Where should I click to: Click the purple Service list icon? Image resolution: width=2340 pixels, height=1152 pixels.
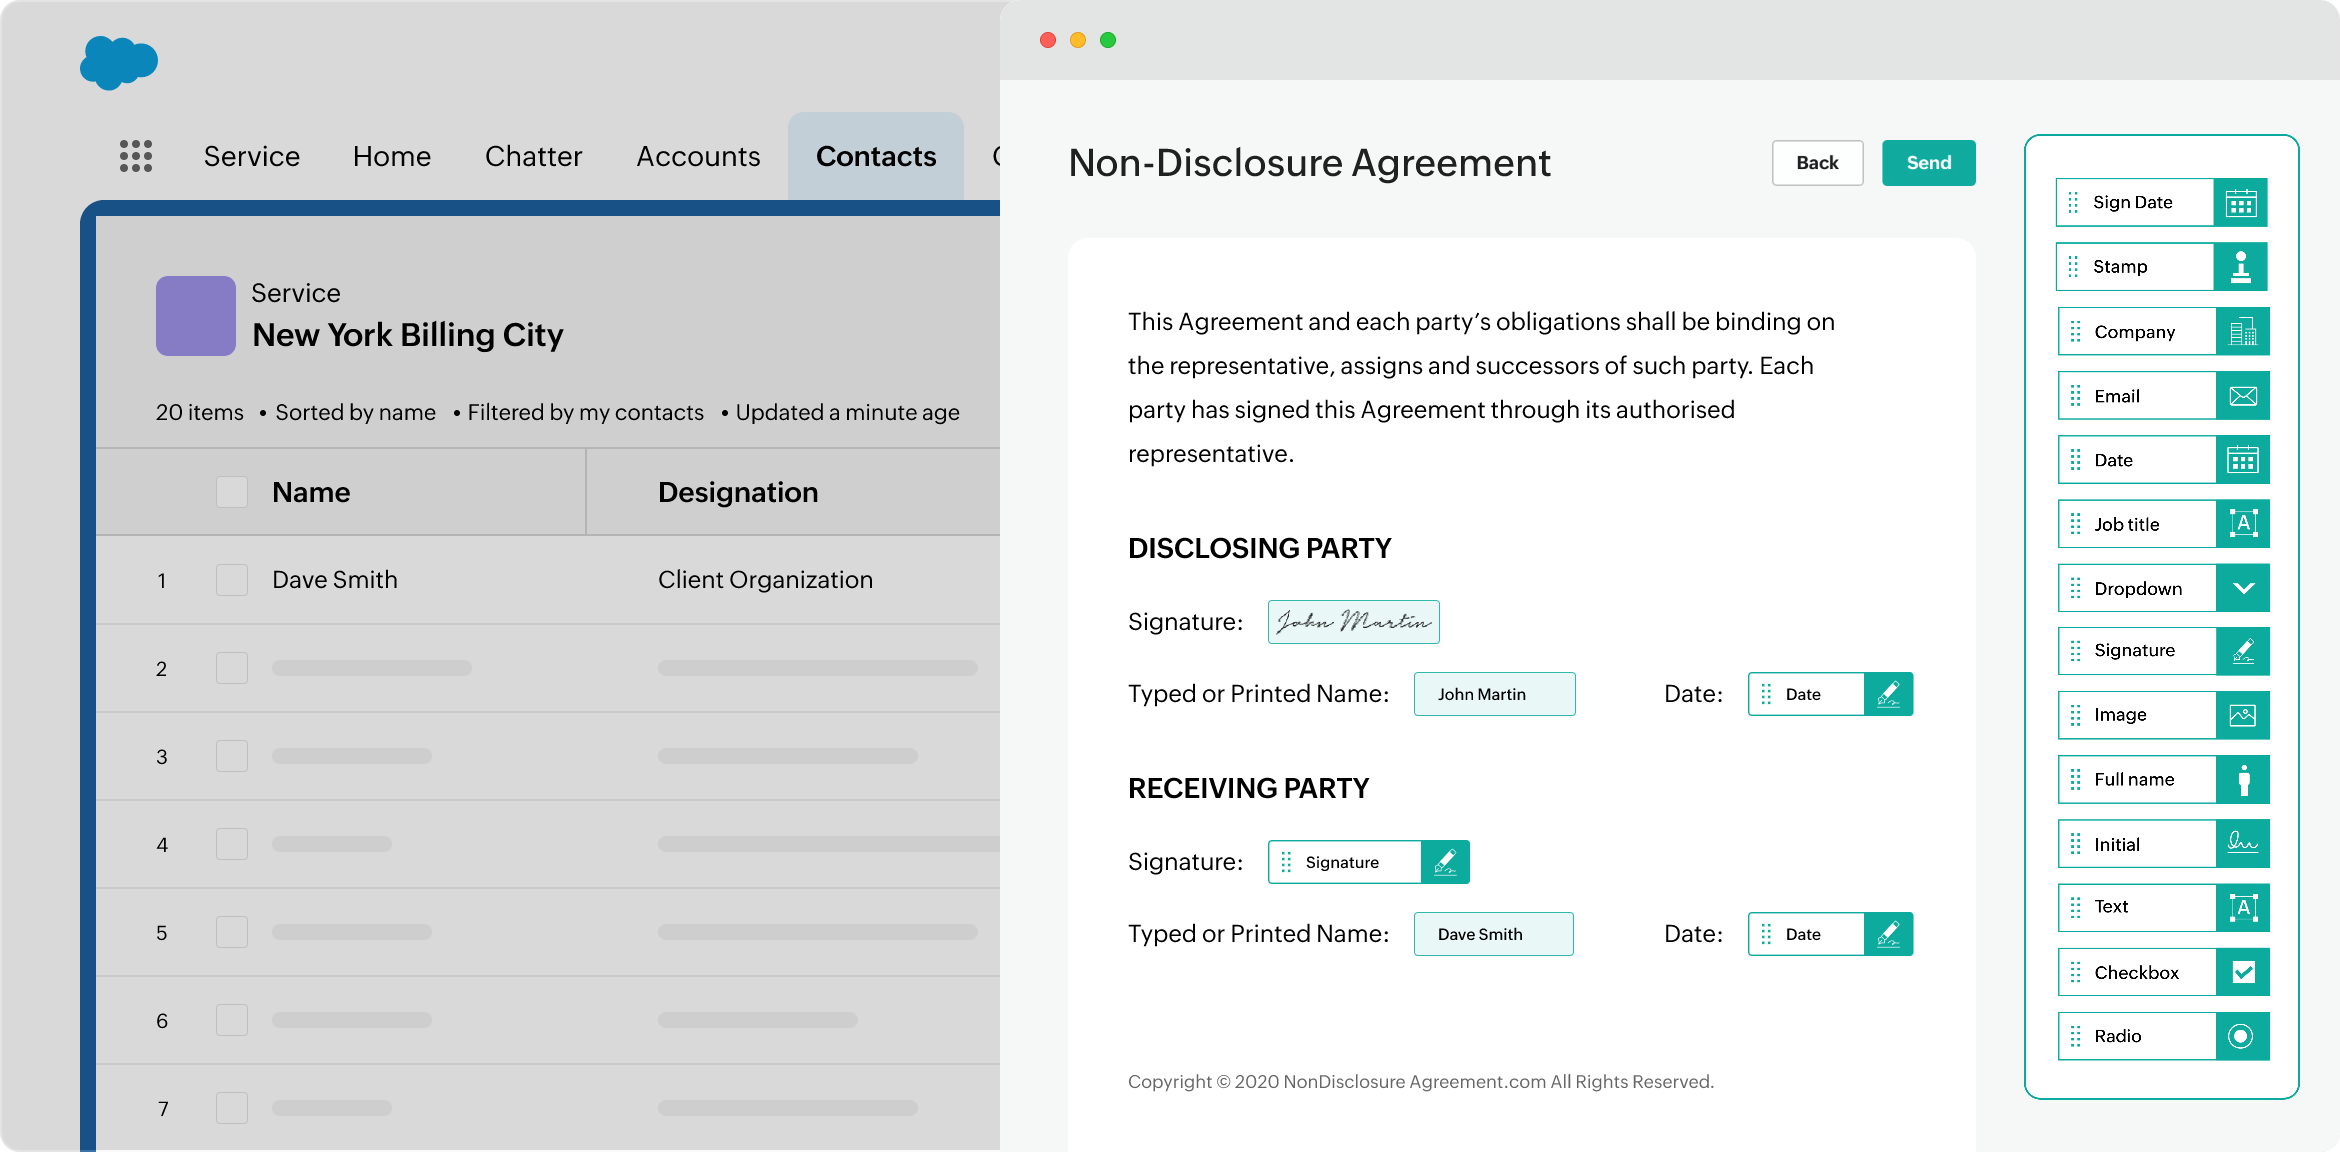click(x=196, y=316)
